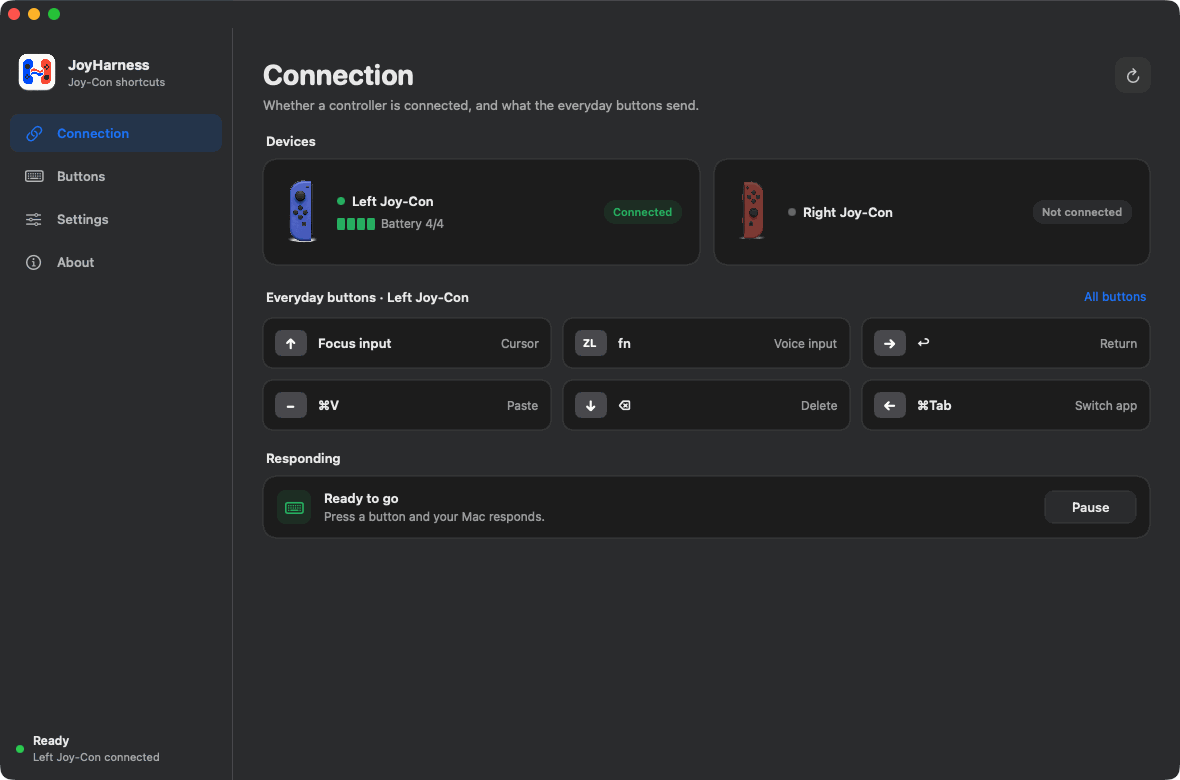Open the About section

pos(116,262)
